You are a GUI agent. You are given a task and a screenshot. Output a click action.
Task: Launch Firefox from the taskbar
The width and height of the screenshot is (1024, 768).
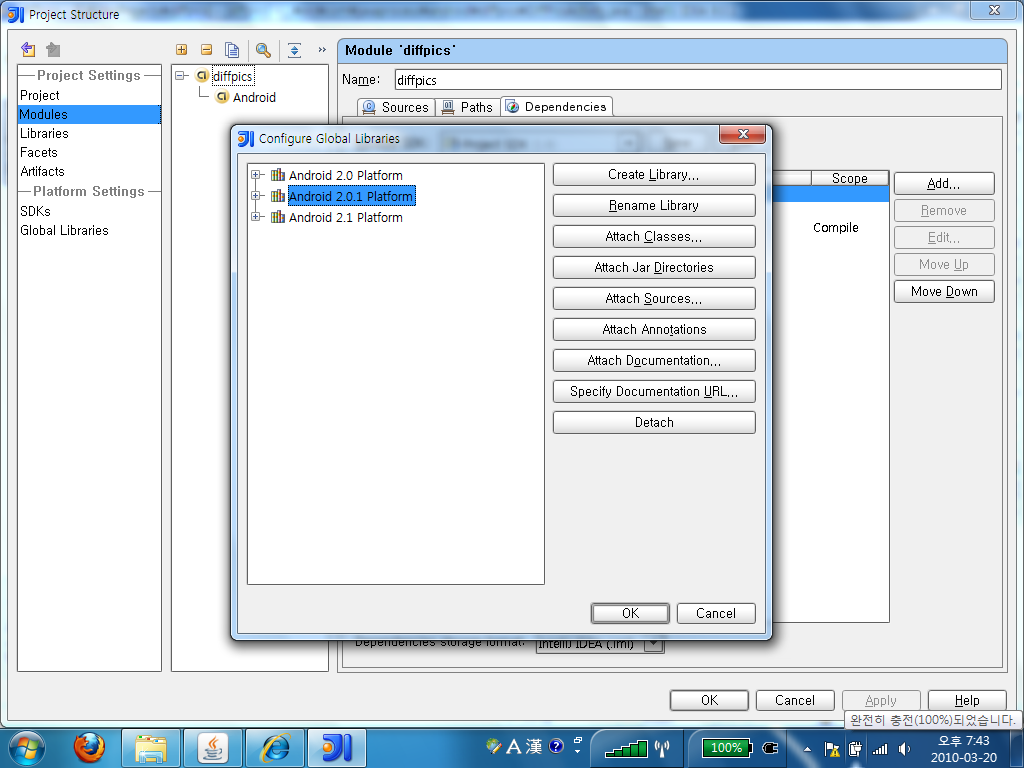[x=89, y=748]
